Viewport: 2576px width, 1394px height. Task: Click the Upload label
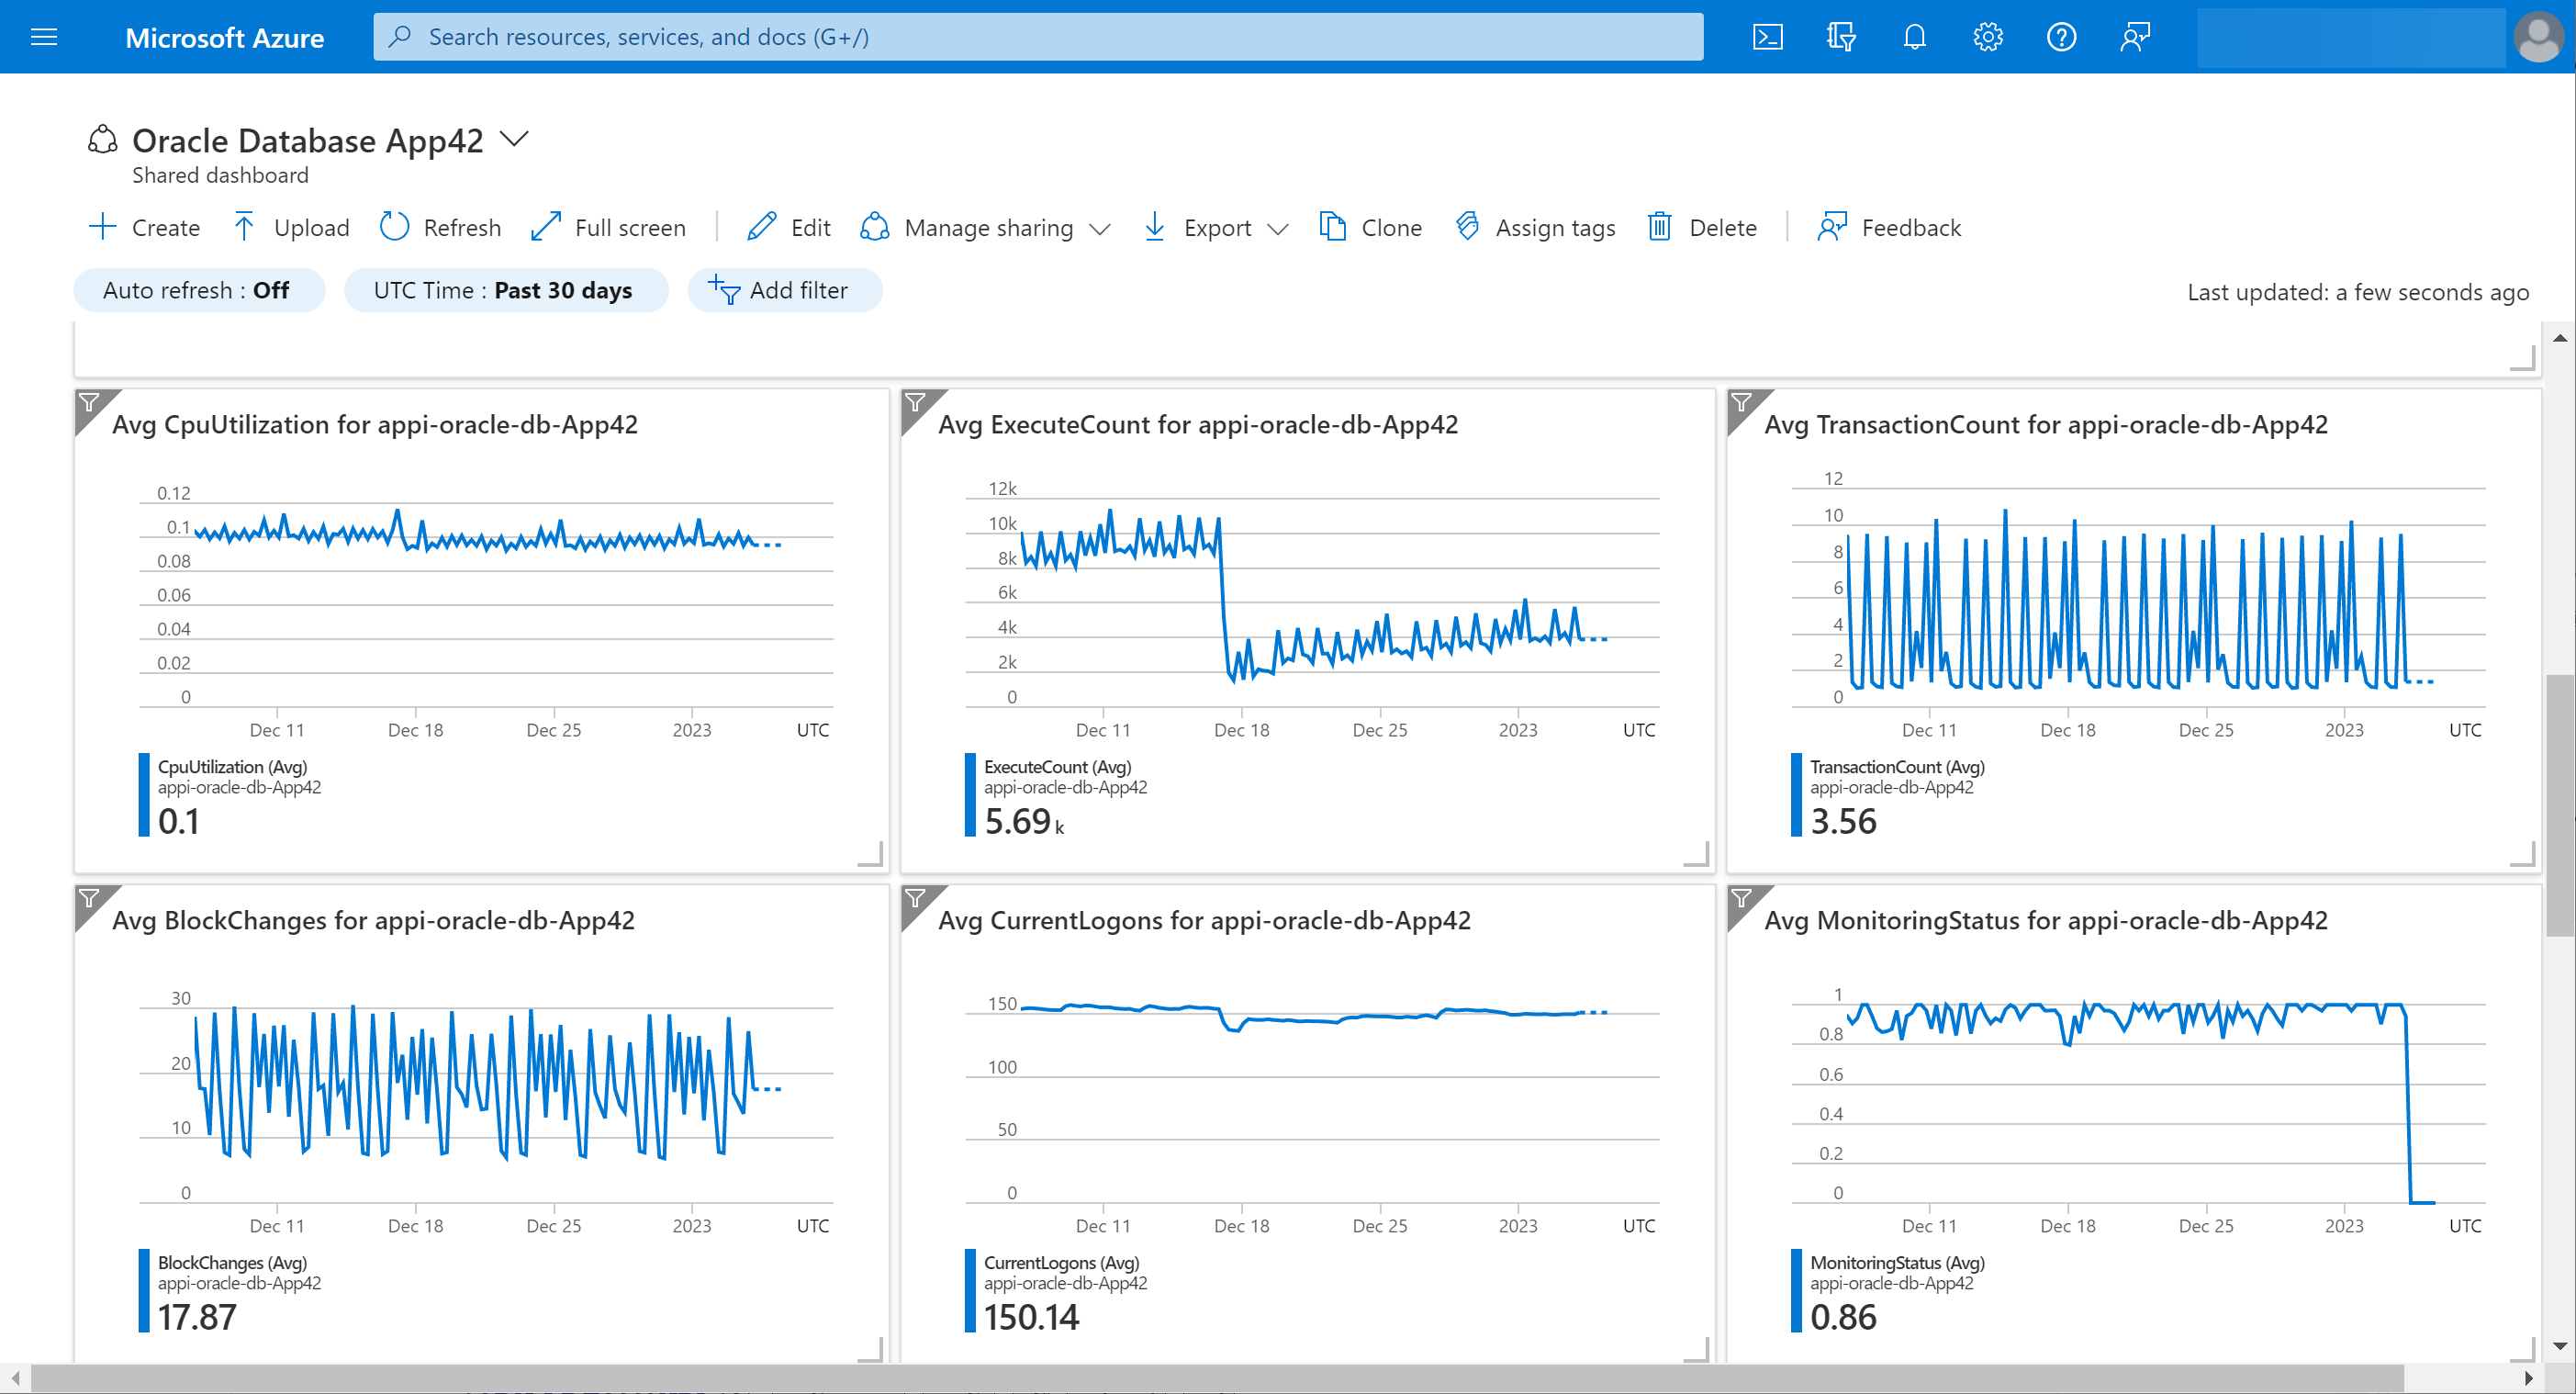(312, 228)
